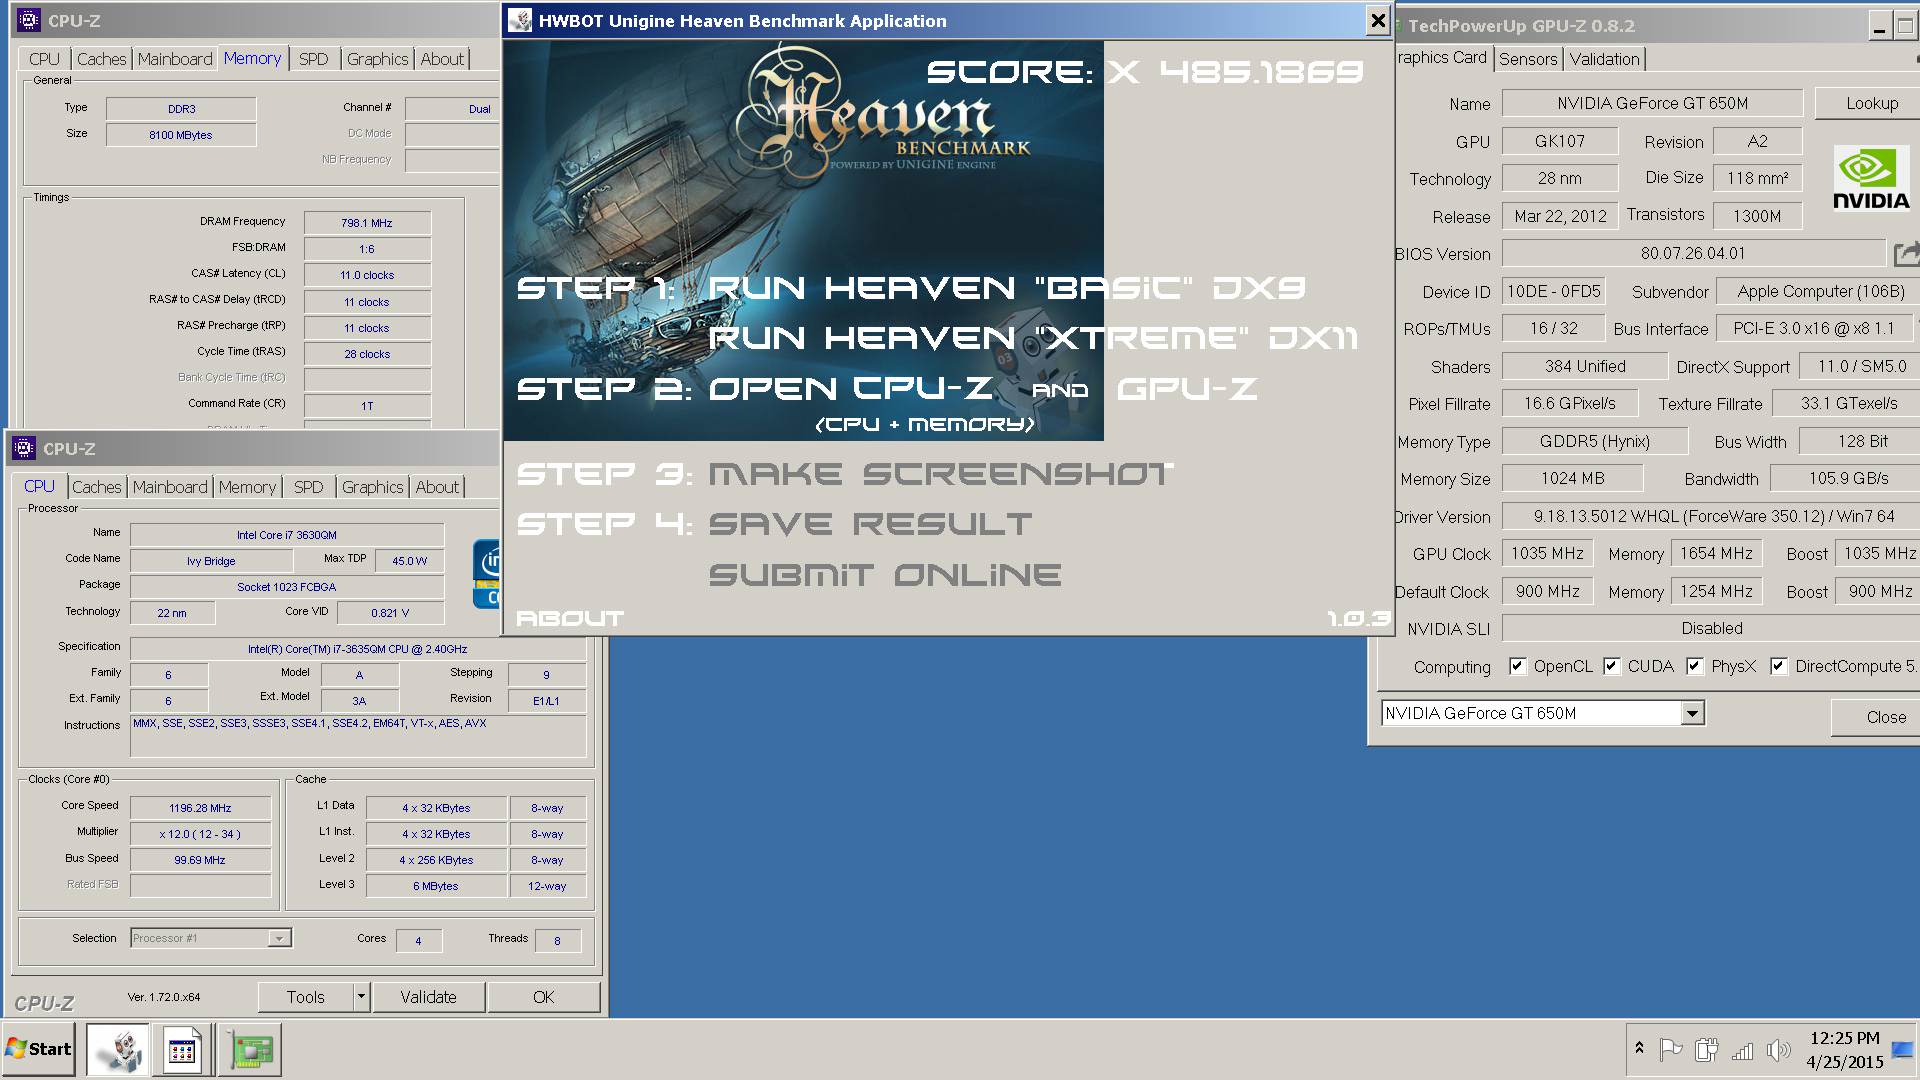Screen dimensions: 1920x1080
Task: Open the GPU selector dropdown in GPU-Z
Action: click(1692, 713)
